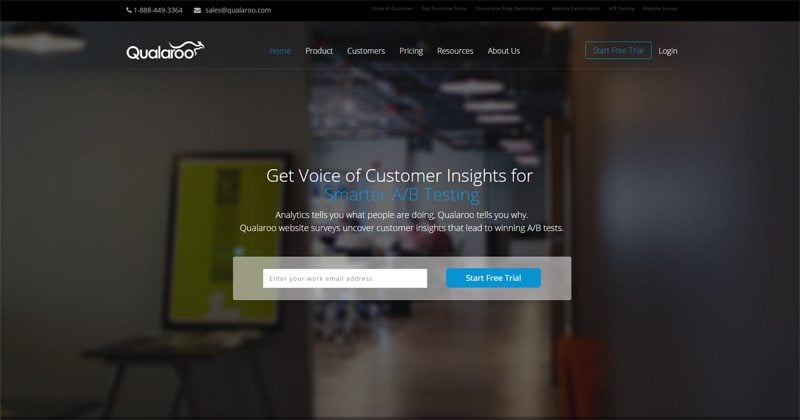Click the envelope icon next to sales email

[x=197, y=10]
